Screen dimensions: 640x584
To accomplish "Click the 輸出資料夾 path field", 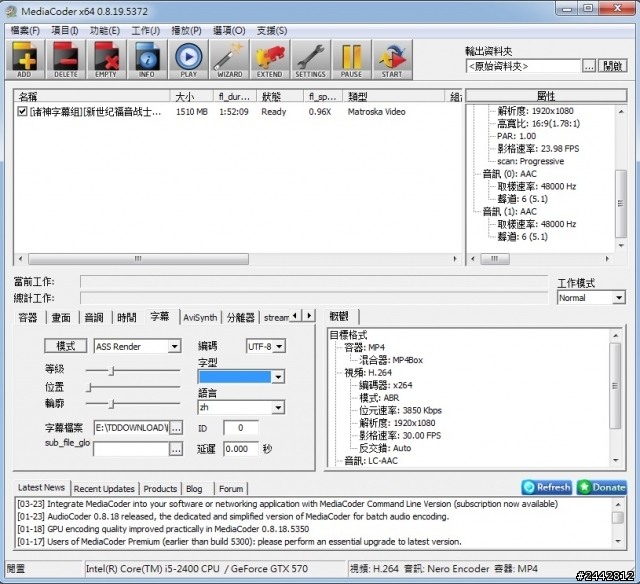I will (x=523, y=66).
